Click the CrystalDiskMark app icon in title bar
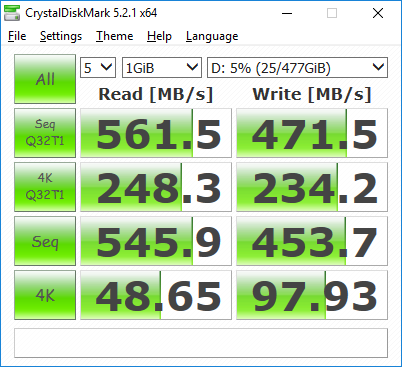402x367 pixels. 12,13
